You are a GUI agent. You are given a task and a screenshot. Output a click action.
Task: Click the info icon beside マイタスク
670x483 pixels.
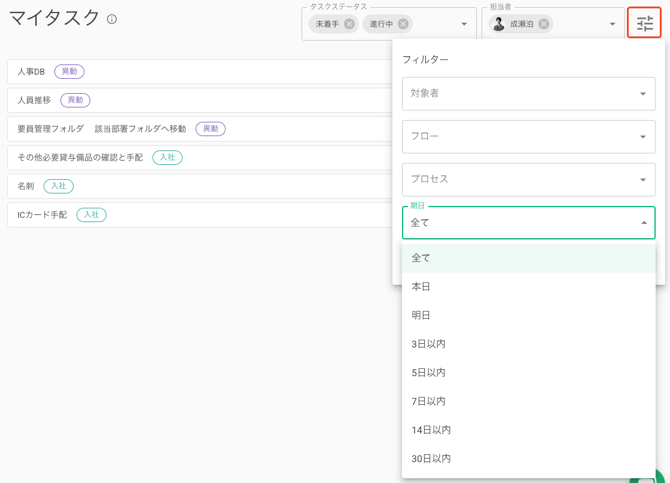pos(112,19)
